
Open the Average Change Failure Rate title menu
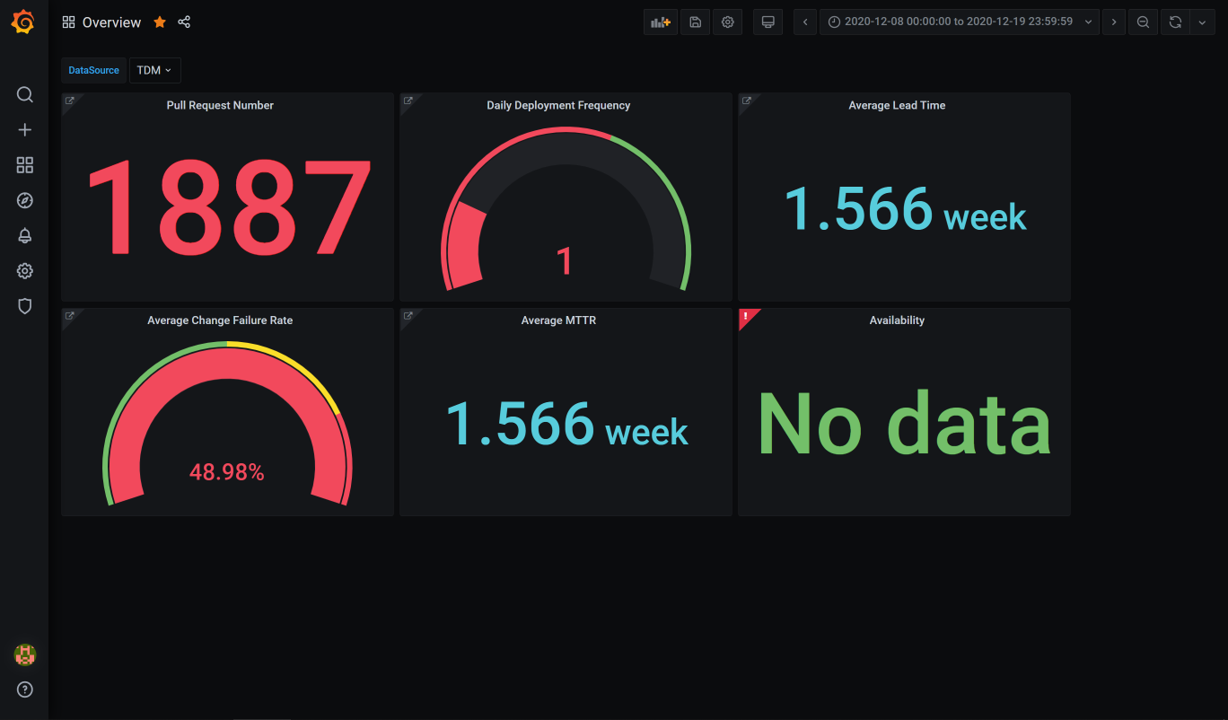[x=220, y=320]
